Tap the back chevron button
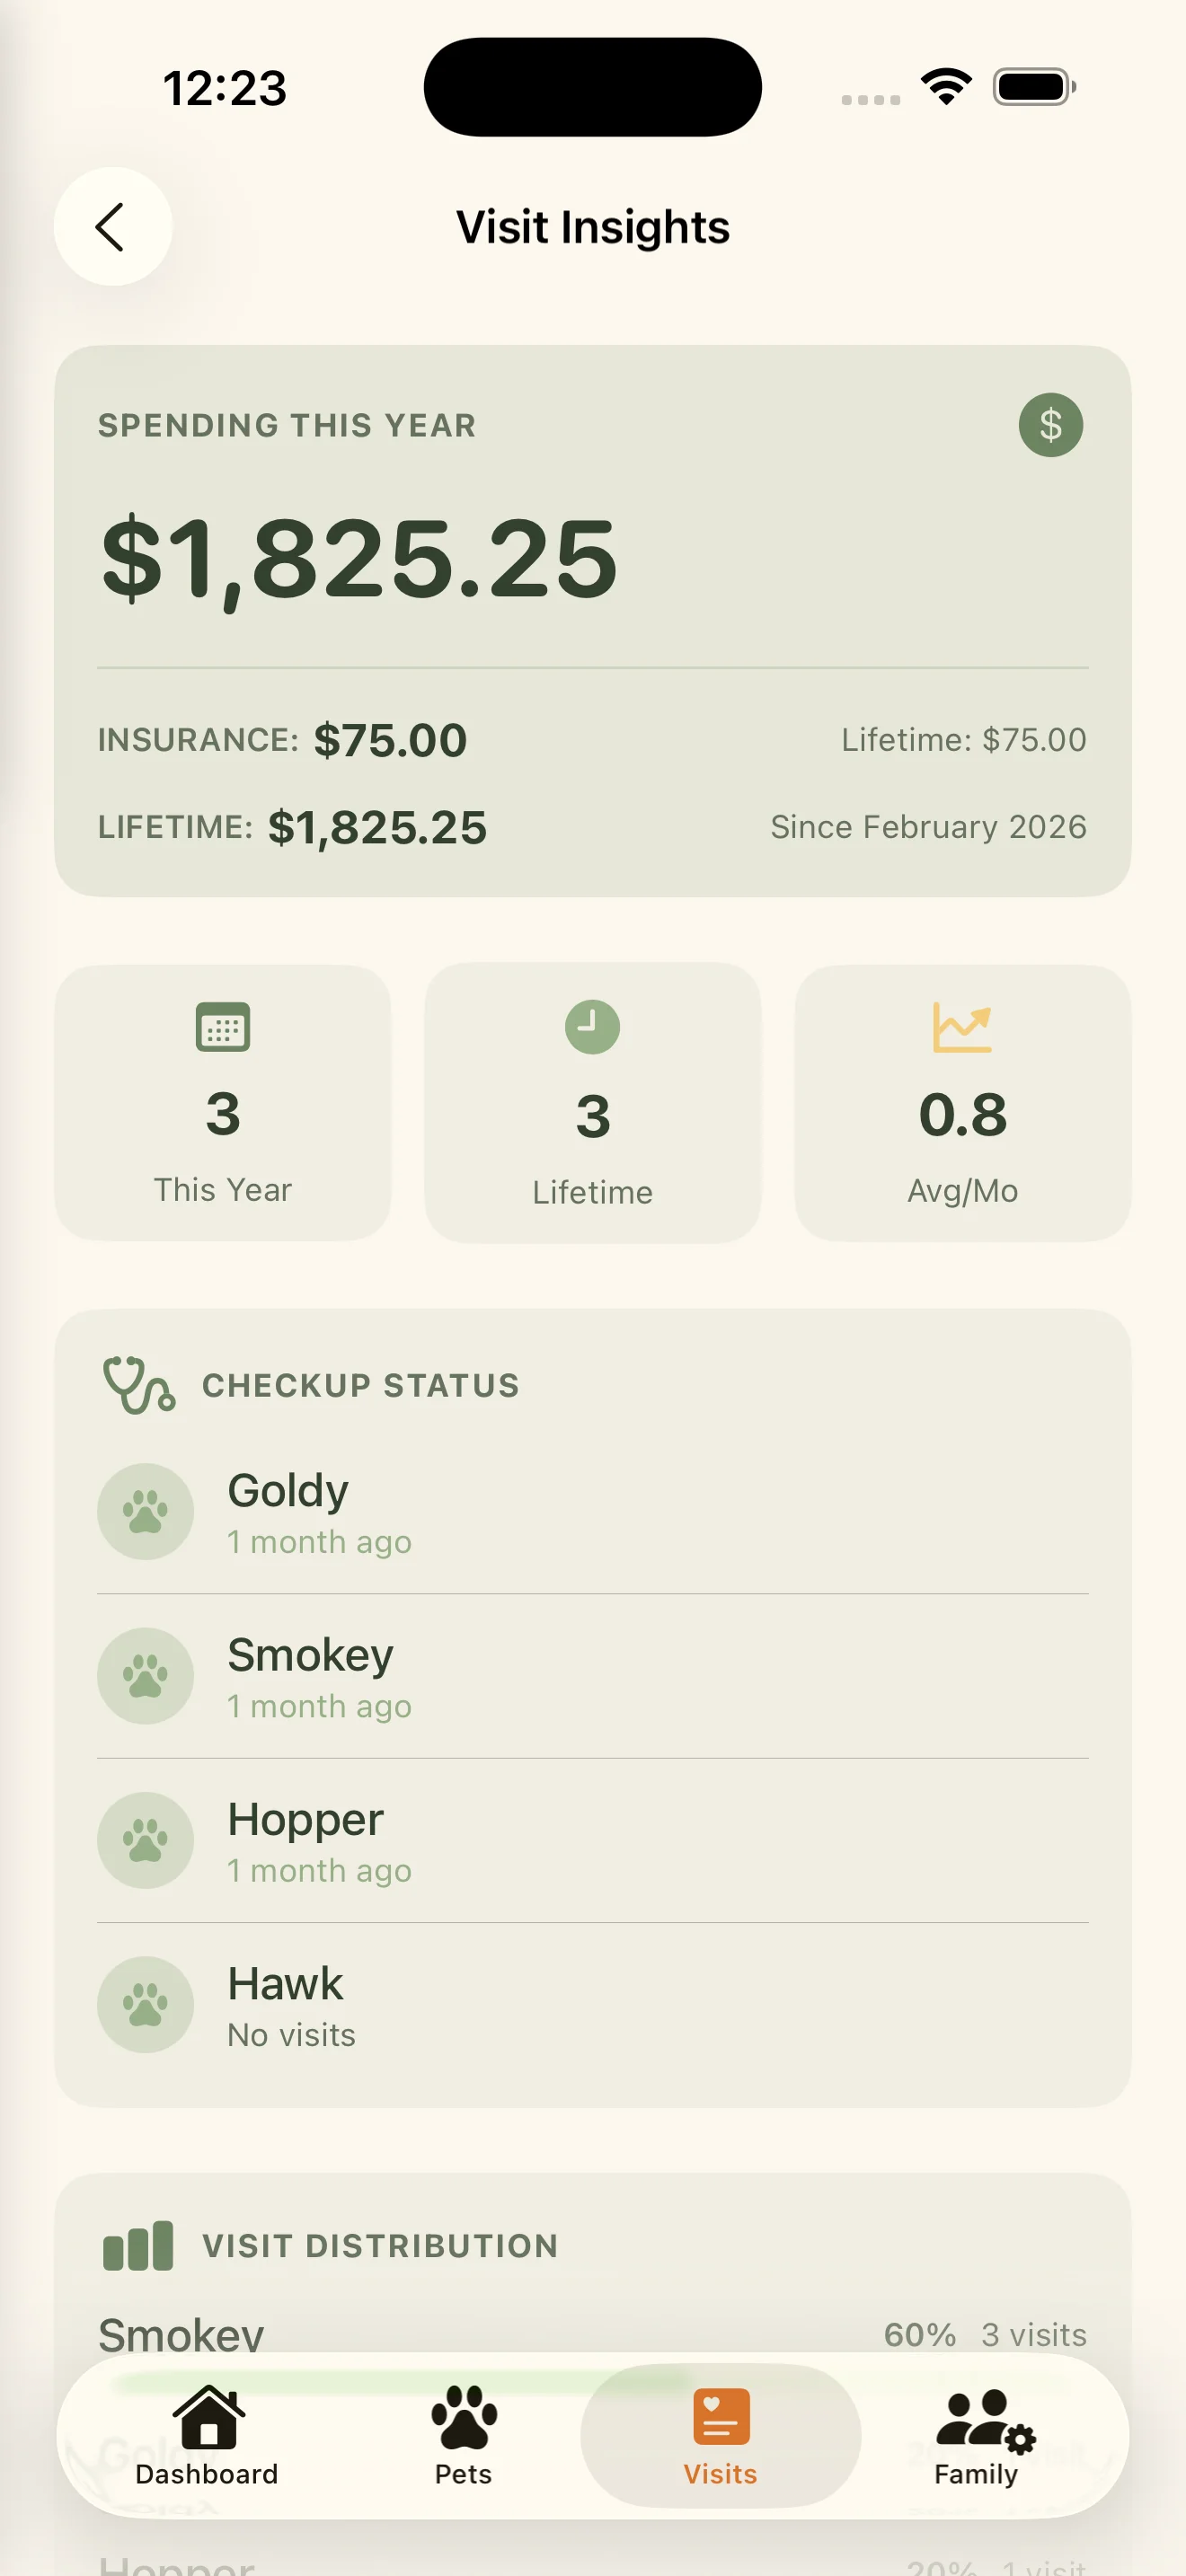This screenshot has width=1186, height=2576. click(112, 227)
